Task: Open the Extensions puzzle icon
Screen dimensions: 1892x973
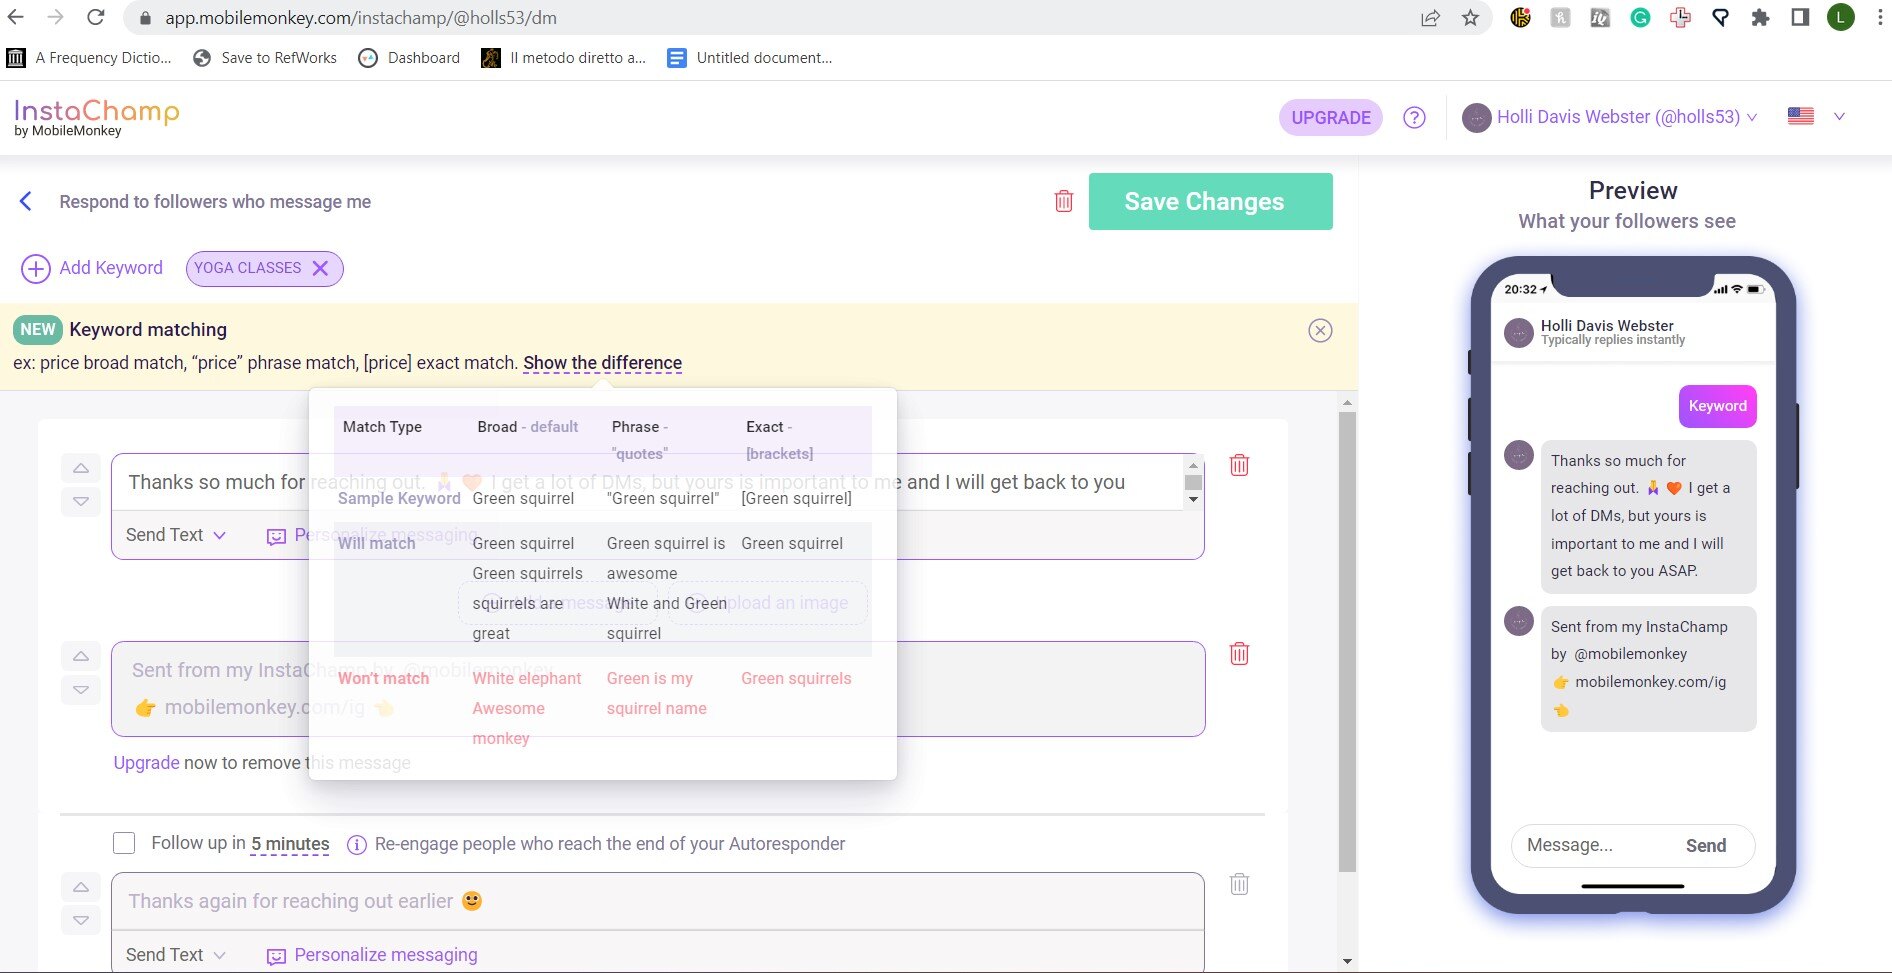Action: click(1760, 17)
